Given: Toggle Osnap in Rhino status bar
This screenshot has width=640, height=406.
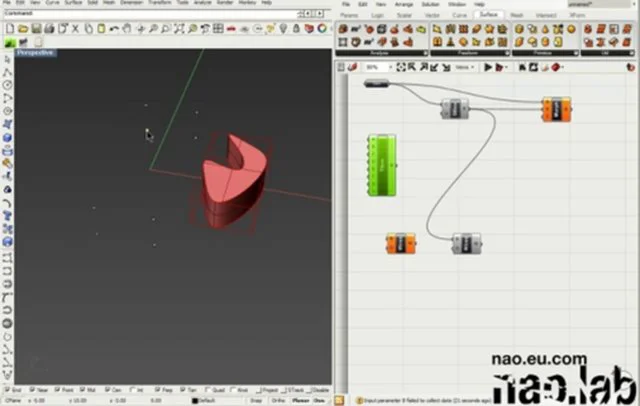Looking at the screenshot, I should (x=320, y=401).
